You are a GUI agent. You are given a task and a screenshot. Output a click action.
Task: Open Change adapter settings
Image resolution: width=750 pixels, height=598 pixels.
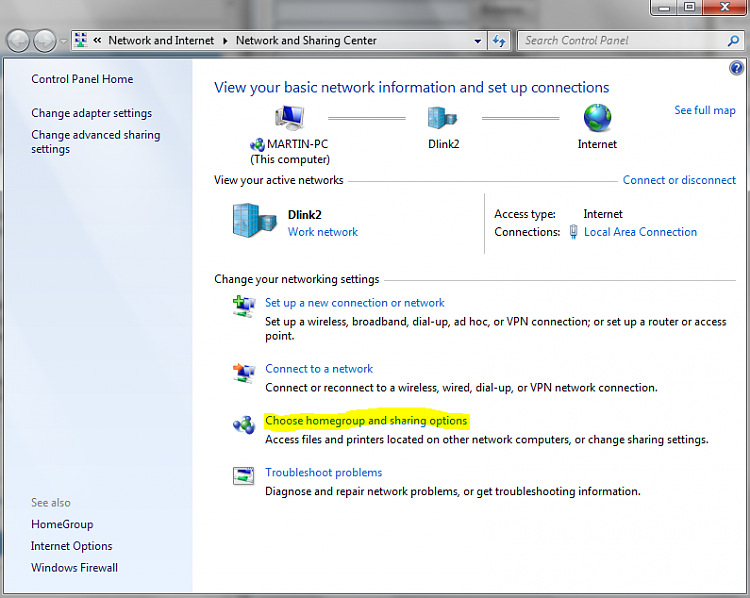(91, 113)
